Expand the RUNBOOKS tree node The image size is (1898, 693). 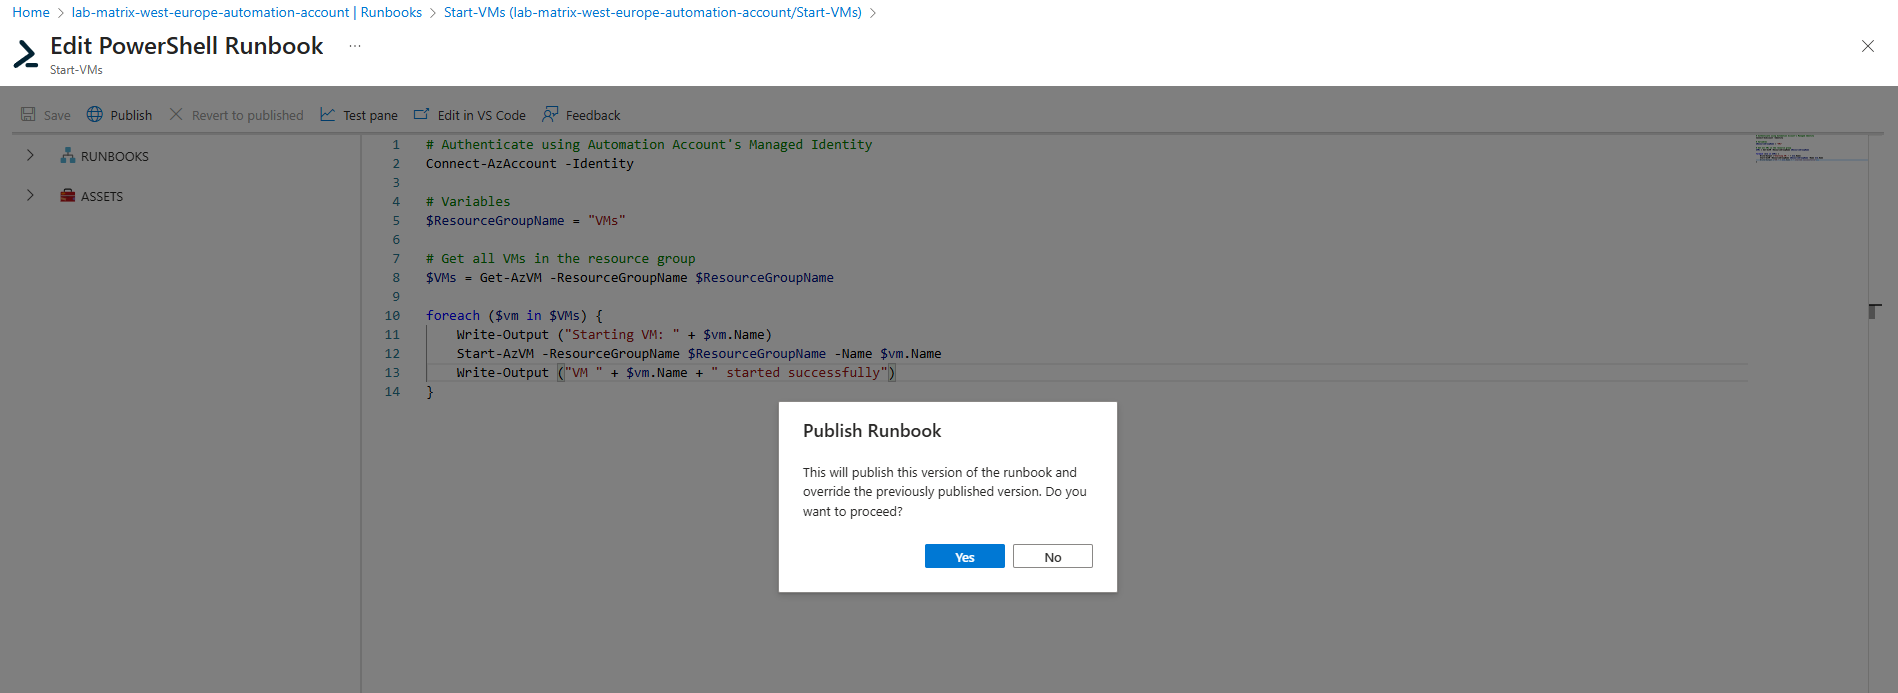click(30, 155)
